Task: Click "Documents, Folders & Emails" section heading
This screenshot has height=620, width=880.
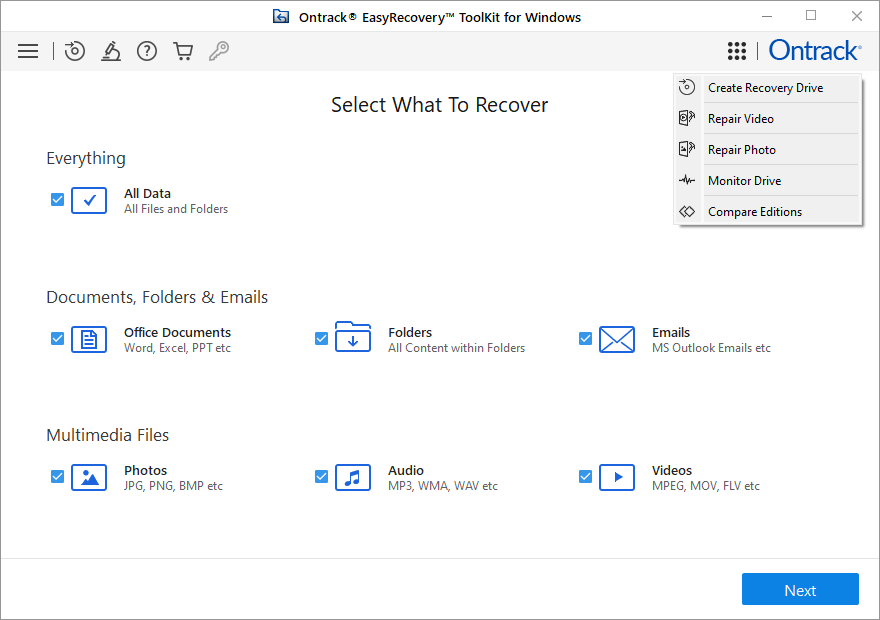Action: coord(157,297)
